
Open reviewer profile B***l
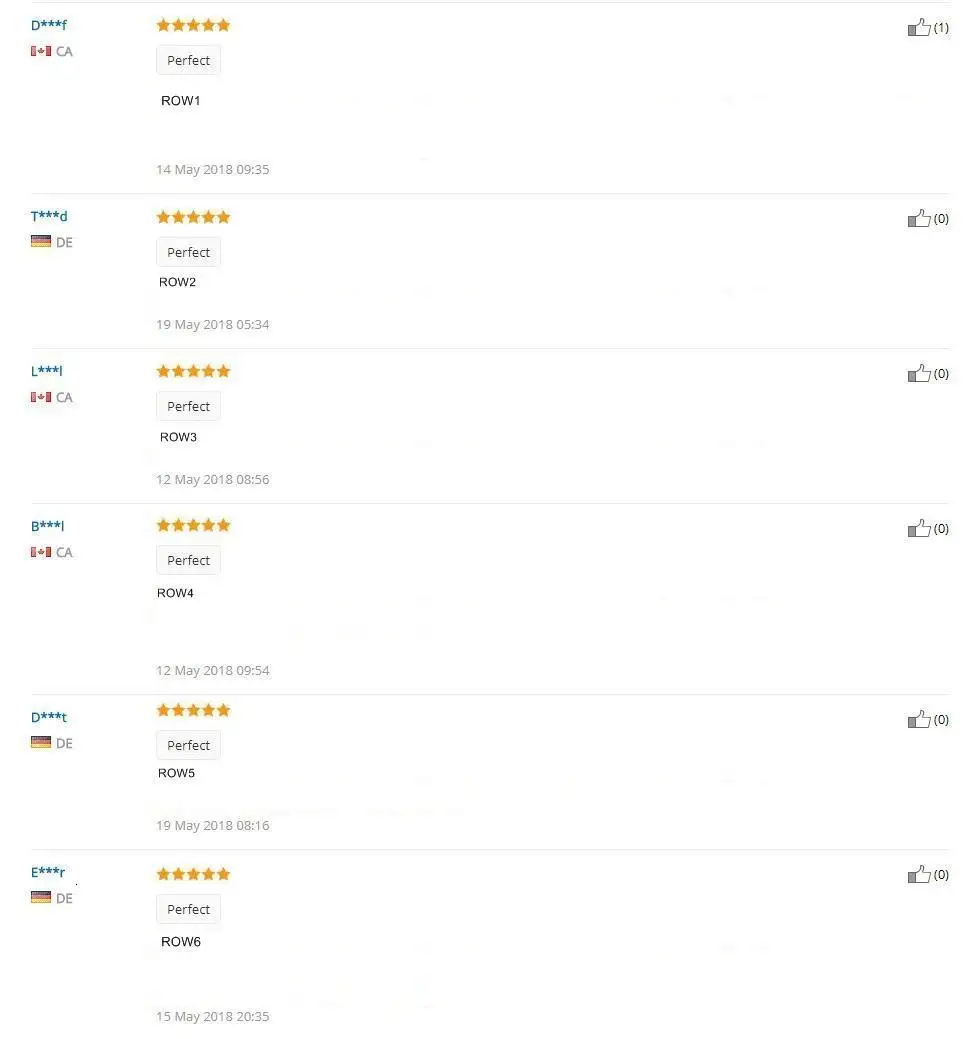(x=47, y=526)
